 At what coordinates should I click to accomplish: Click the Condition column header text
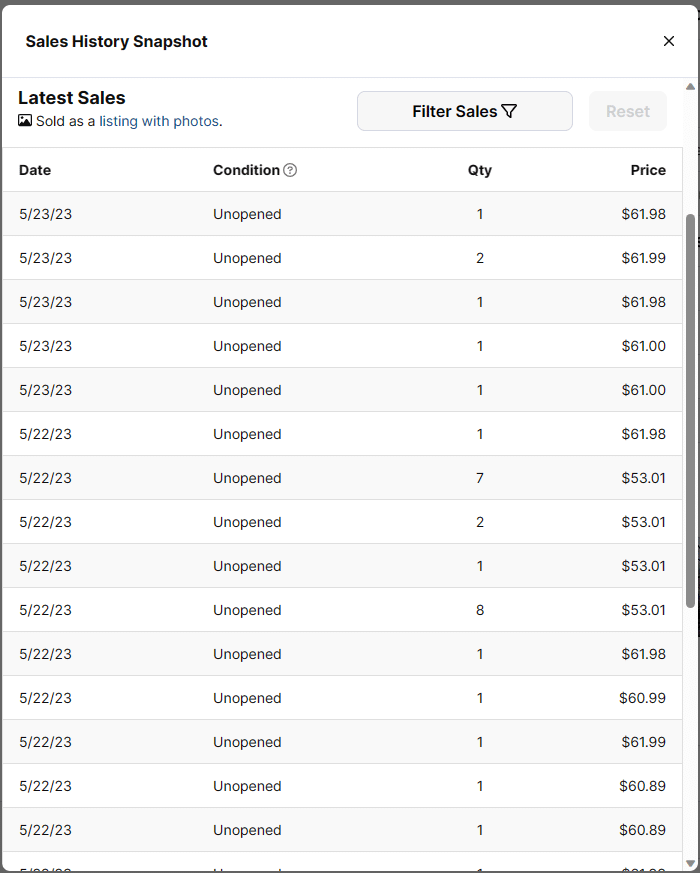[246, 170]
